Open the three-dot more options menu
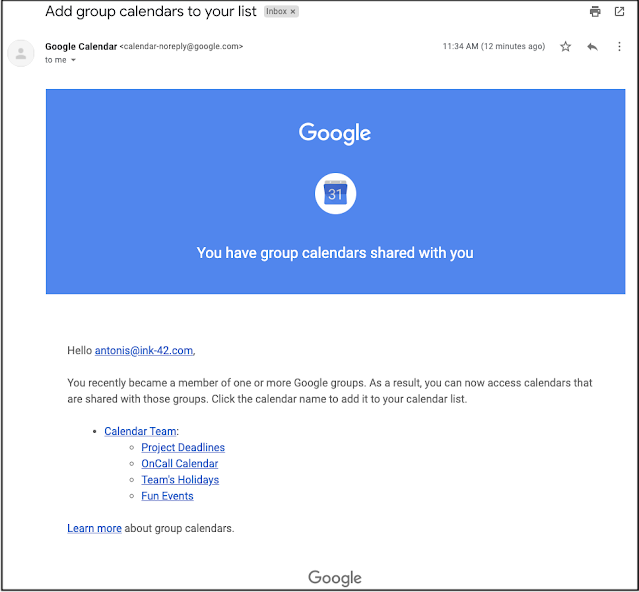The width and height of the screenshot is (639, 592). 619,47
